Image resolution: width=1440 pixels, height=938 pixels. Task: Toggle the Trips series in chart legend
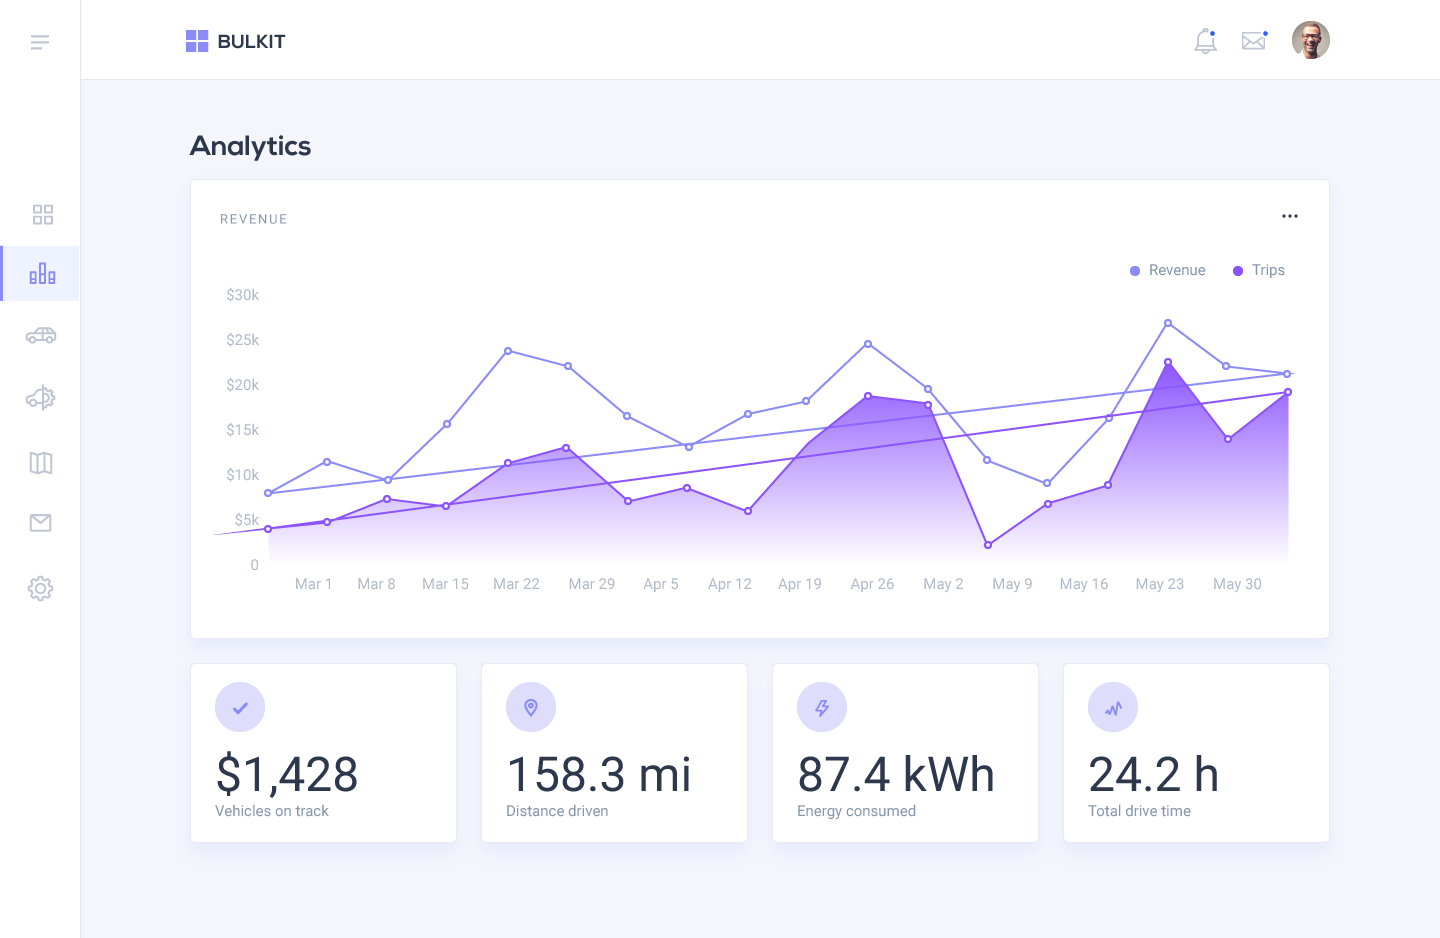point(1258,270)
